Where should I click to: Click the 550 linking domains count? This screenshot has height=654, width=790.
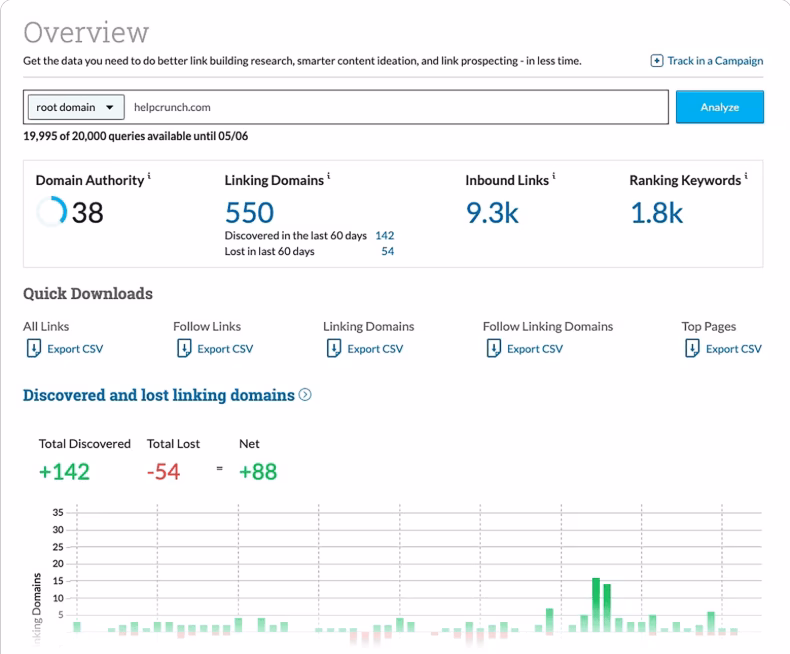(249, 212)
